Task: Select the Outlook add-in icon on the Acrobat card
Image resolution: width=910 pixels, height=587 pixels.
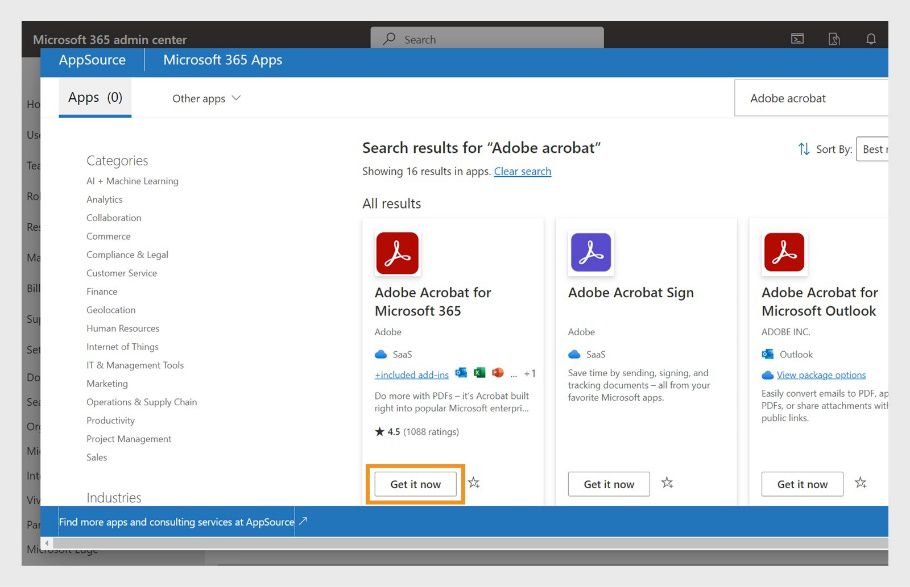Action: click(461, 372)
